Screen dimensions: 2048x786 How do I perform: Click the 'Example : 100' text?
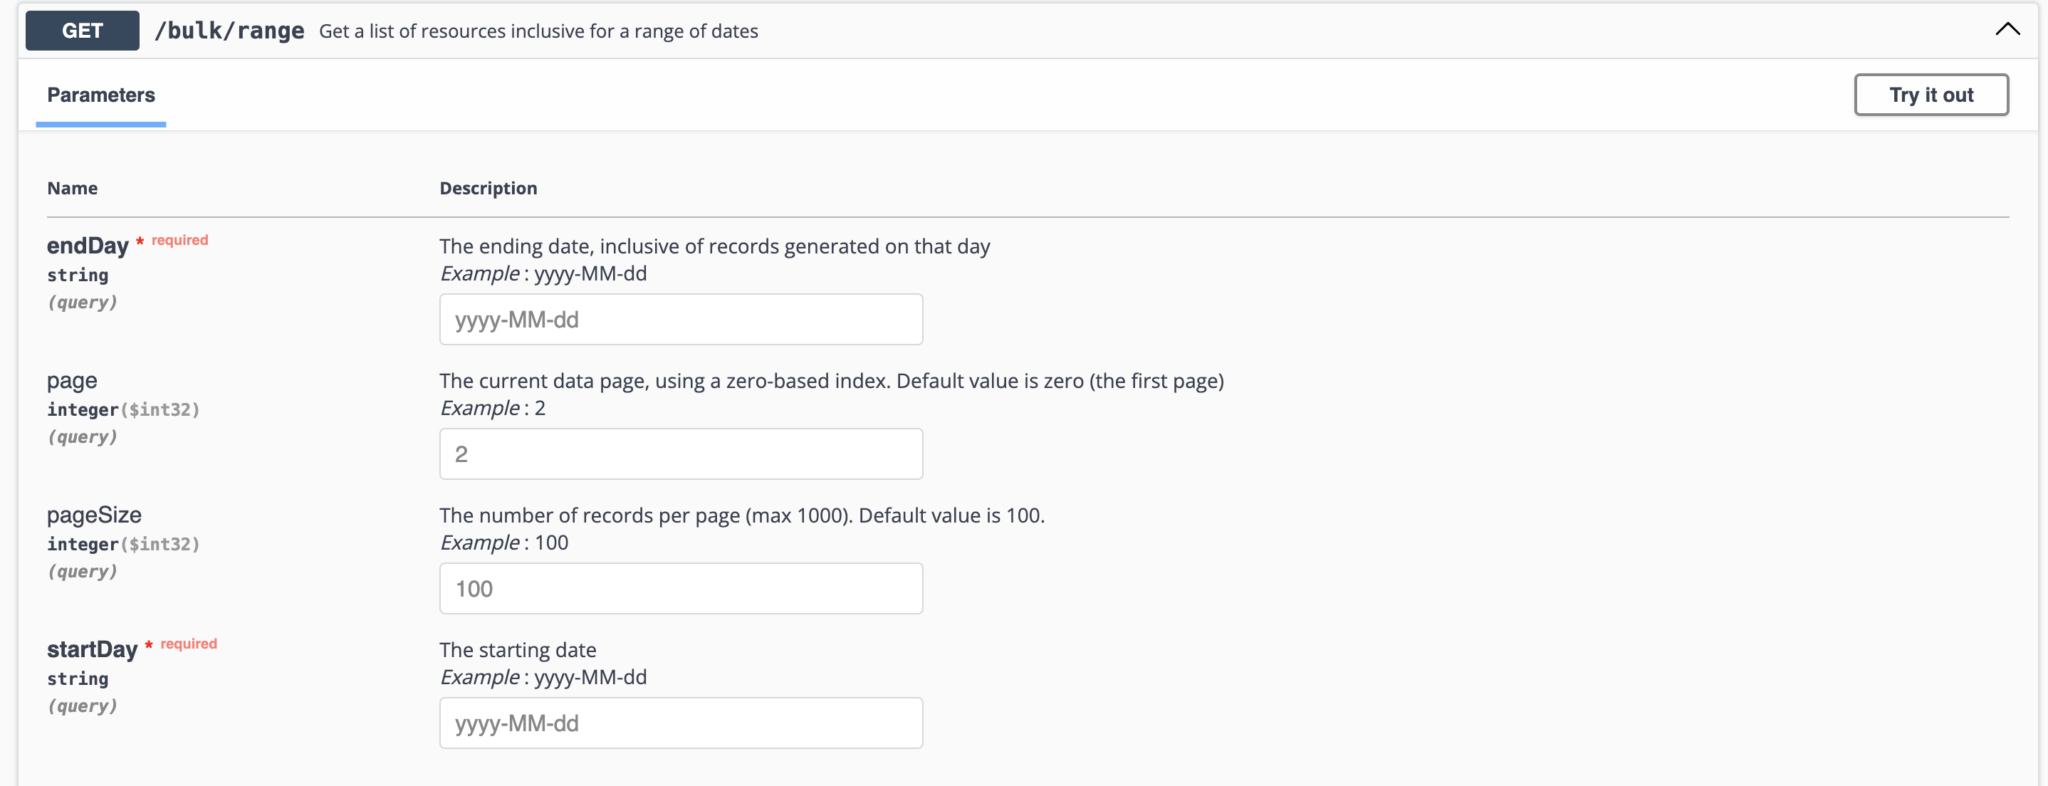click(504, 543)
